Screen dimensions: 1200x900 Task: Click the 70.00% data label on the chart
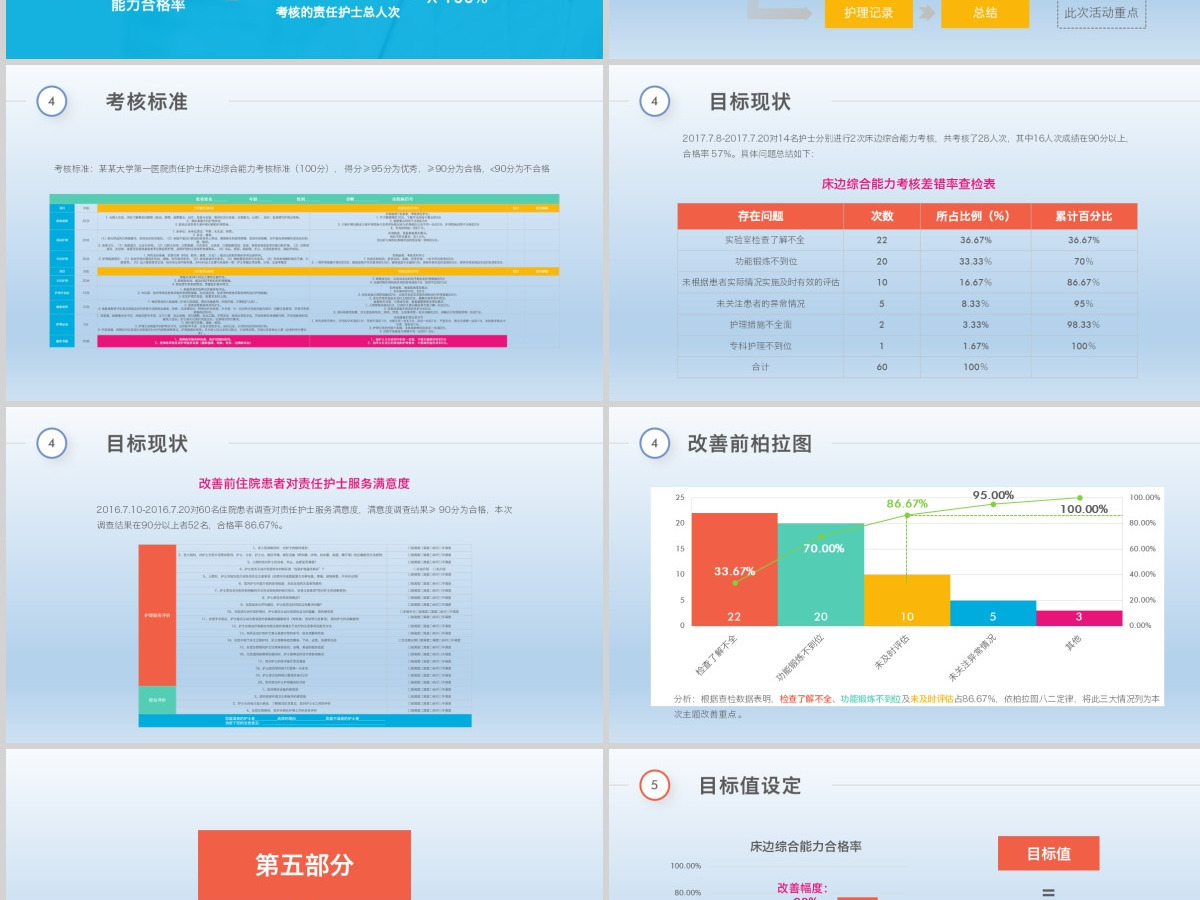pos(823,548)
